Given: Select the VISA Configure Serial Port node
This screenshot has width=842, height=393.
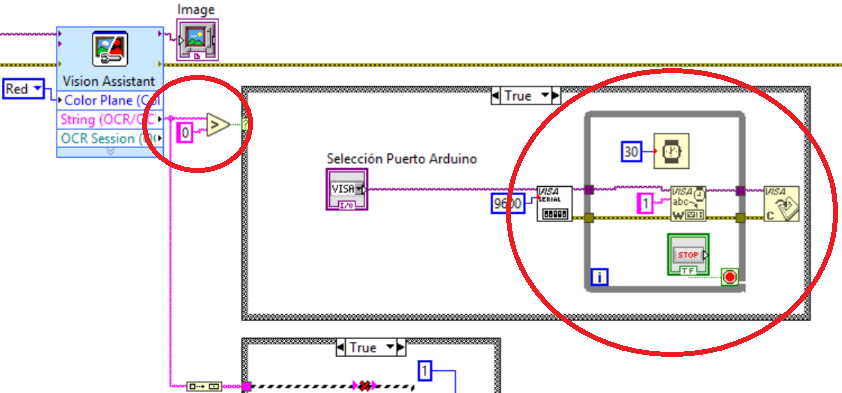Looking at the screenshot, I should tap(555, 203).
